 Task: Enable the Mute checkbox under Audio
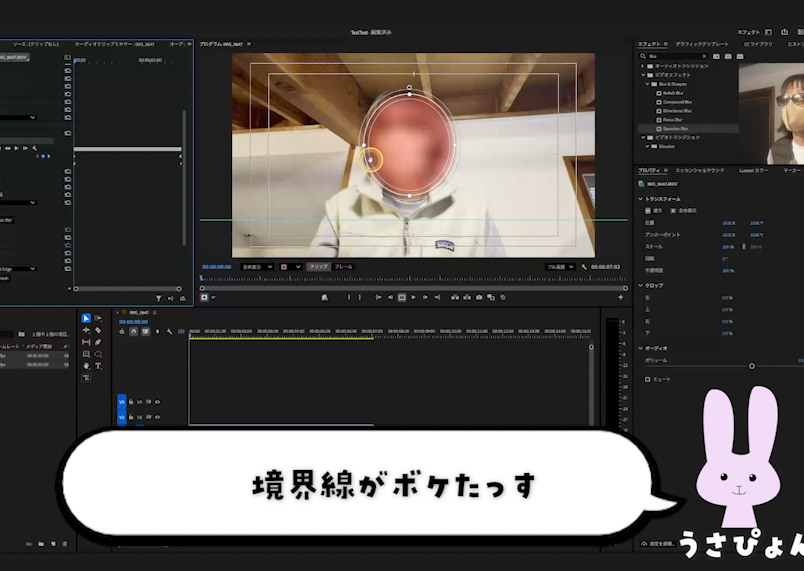point(647,380)
